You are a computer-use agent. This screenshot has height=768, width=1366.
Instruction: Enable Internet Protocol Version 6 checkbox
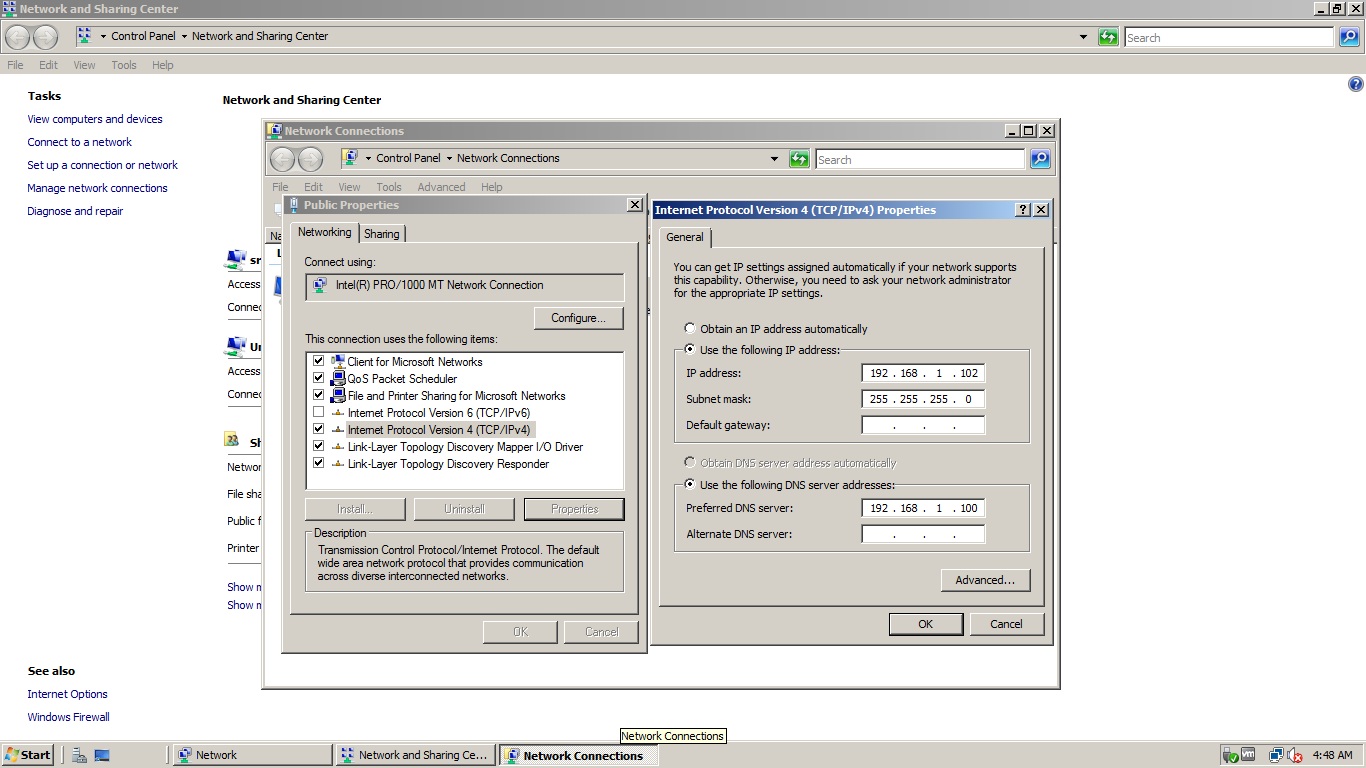(319, 412)
